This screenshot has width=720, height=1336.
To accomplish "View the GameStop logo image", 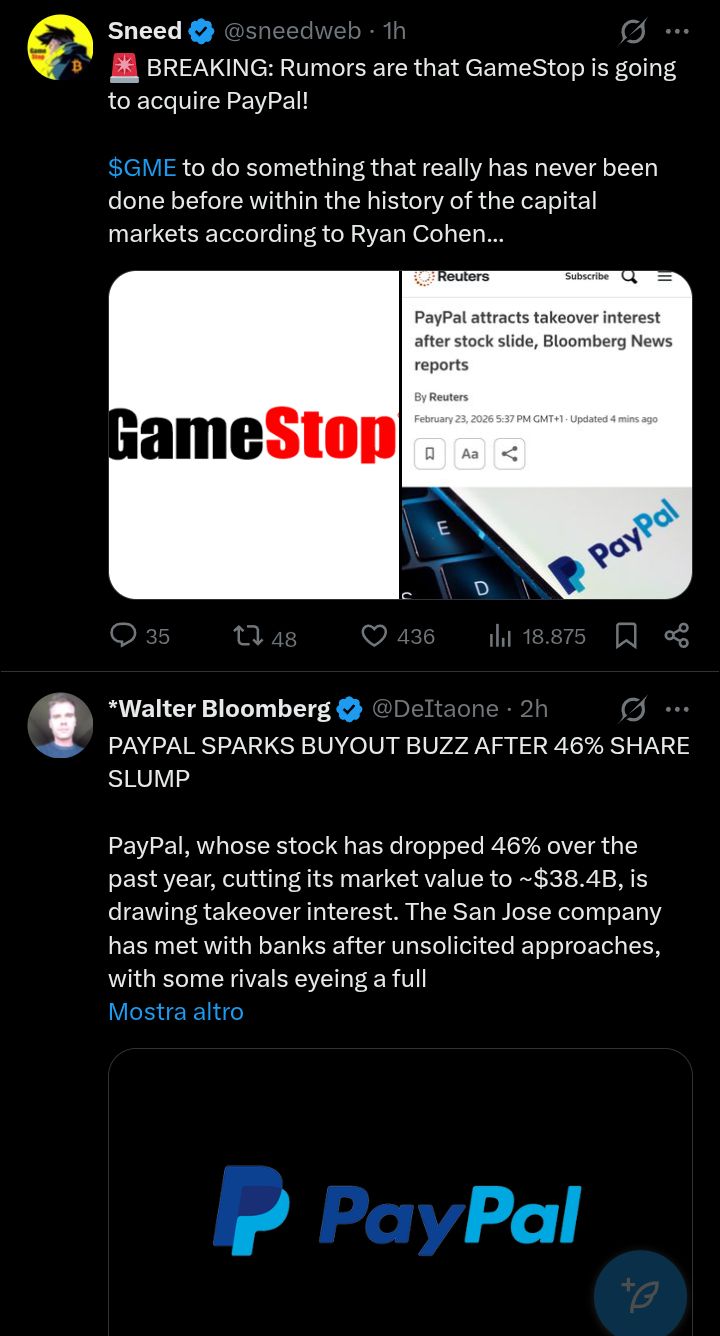I will tap(253, 435).
